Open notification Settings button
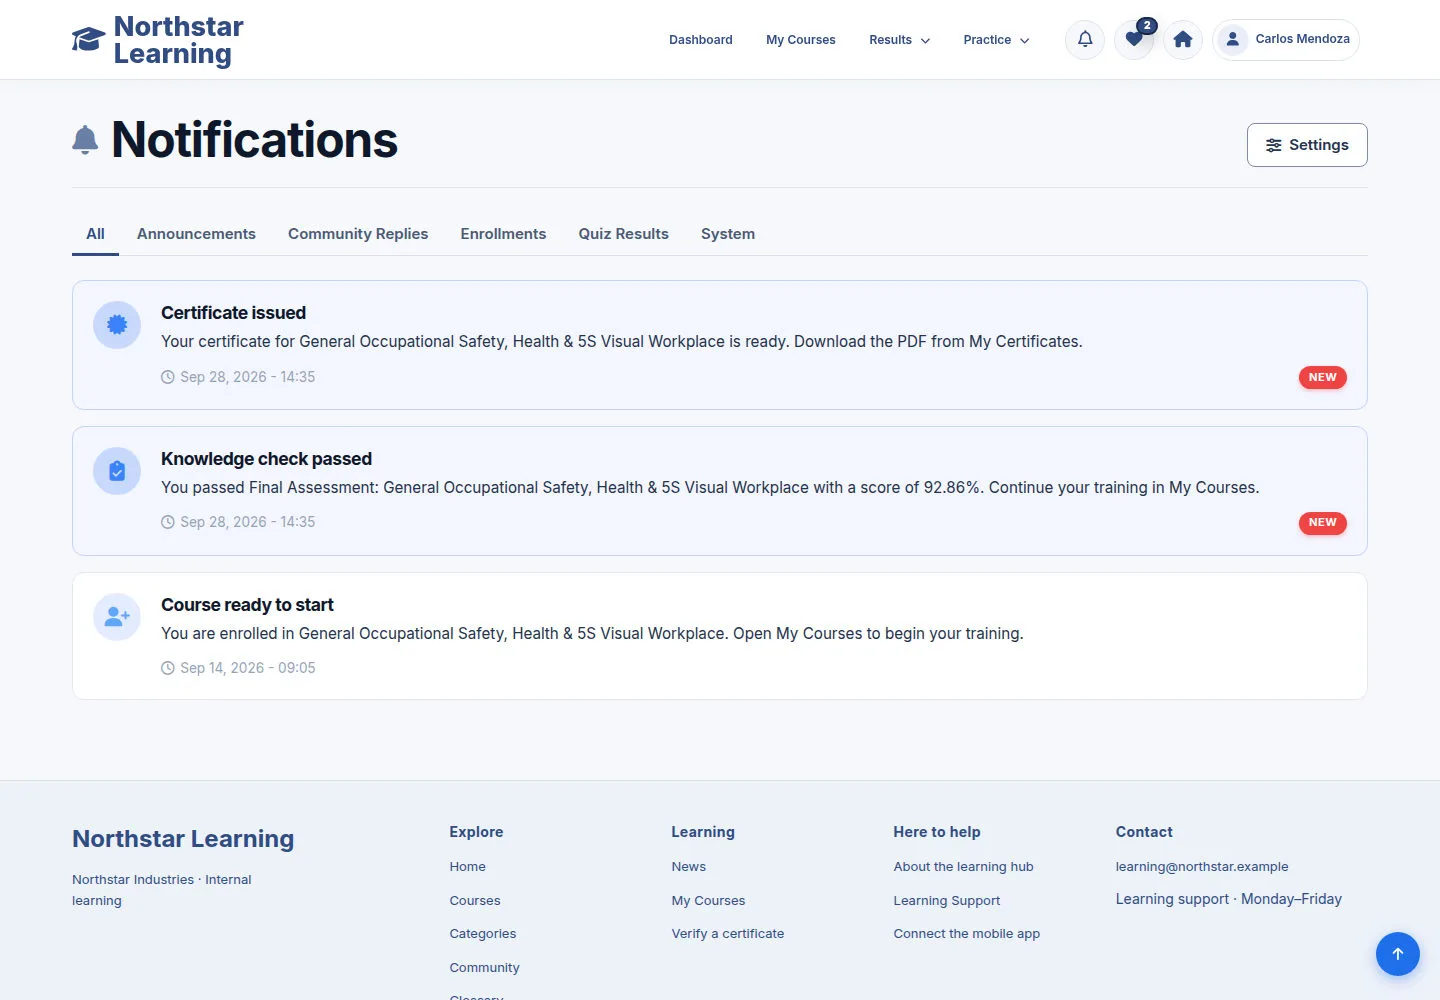The width and height of the screenshot is (1440, 1000). (x=1307, y=145)
